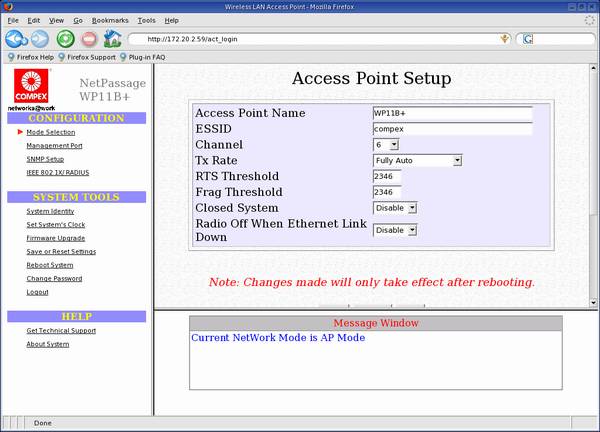The width and height of the screenshot is (600, 432).
Task: Open Get Technical Support link
Action: 61,331
